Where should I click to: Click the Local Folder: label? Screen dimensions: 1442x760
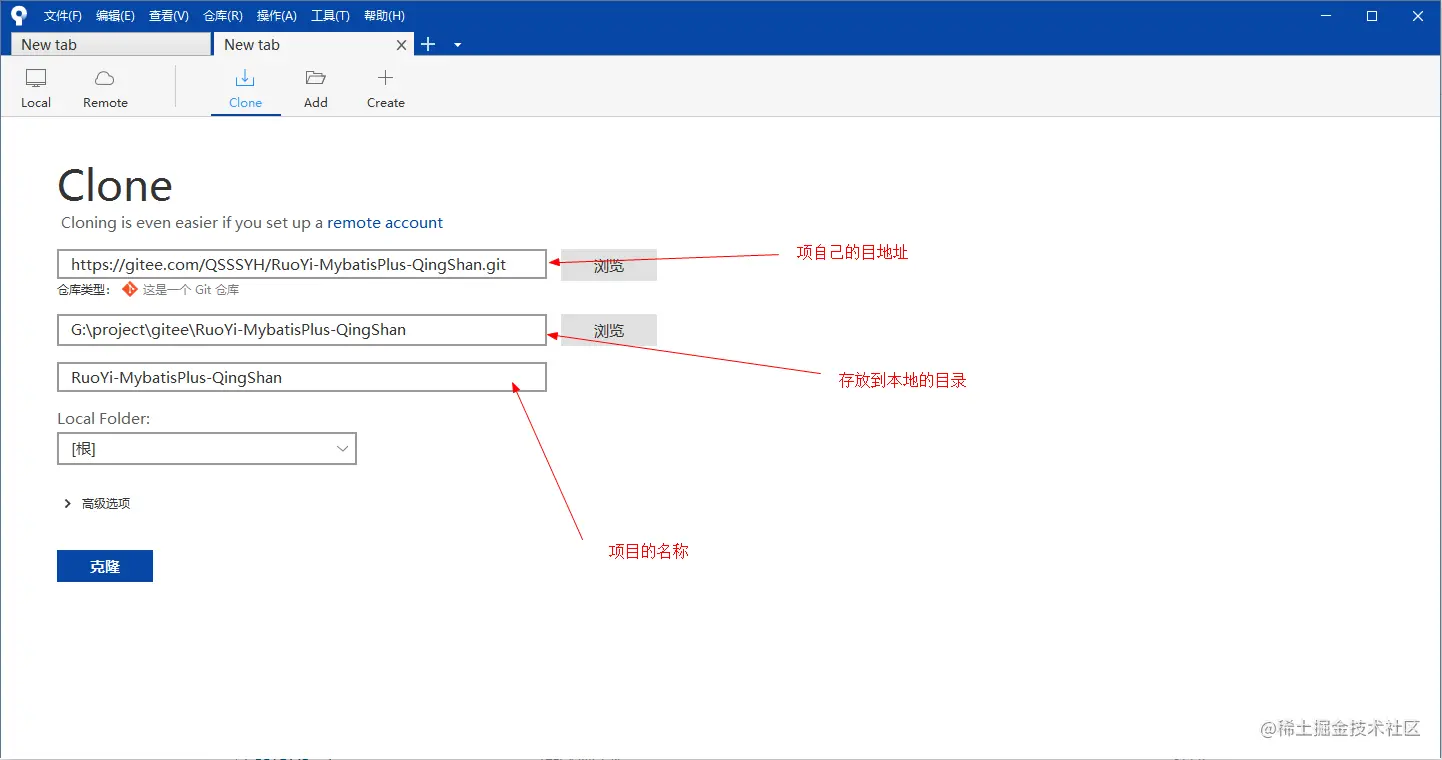(104, 419)
